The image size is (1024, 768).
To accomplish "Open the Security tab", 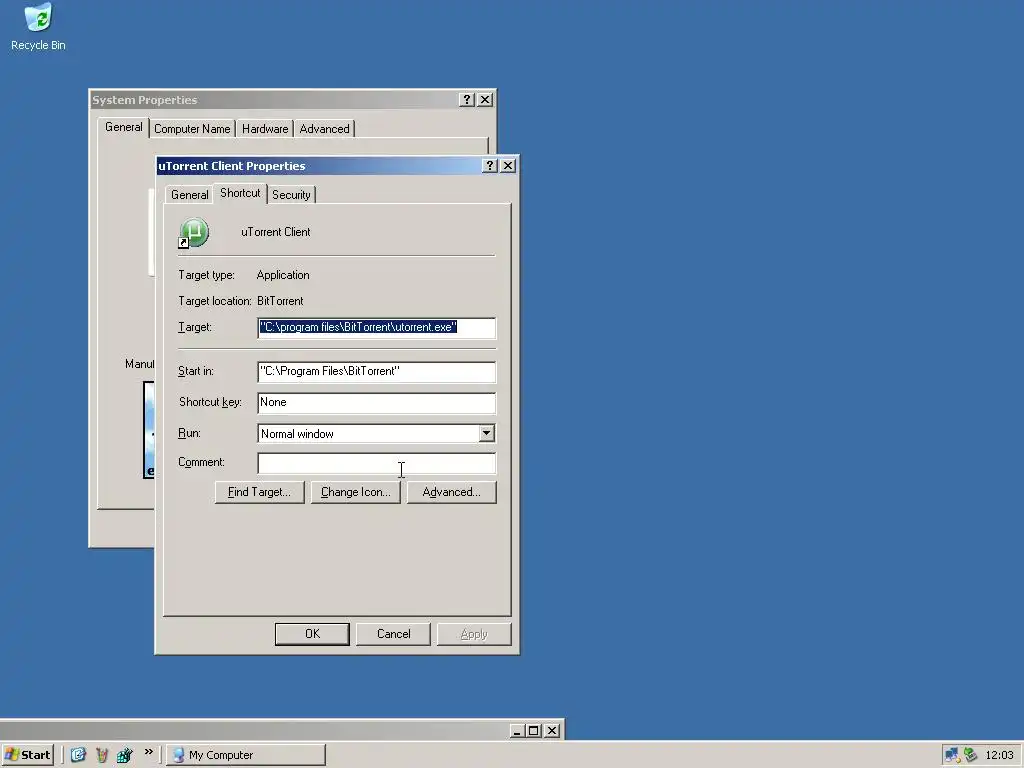I will pyautogui.click(x=291, y=195).
